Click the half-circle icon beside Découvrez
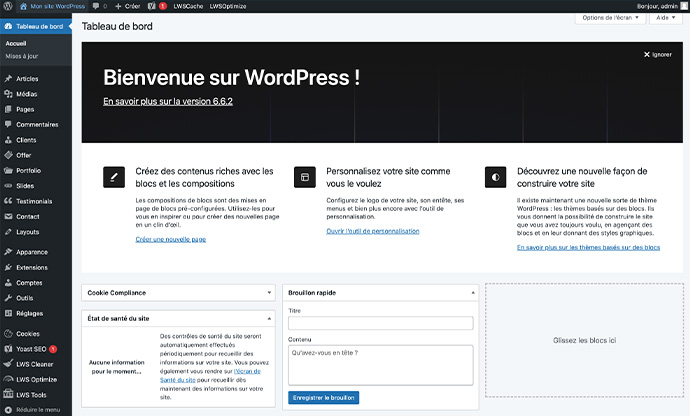Viewport: 690px width, 416px height. tap(495, 177)
